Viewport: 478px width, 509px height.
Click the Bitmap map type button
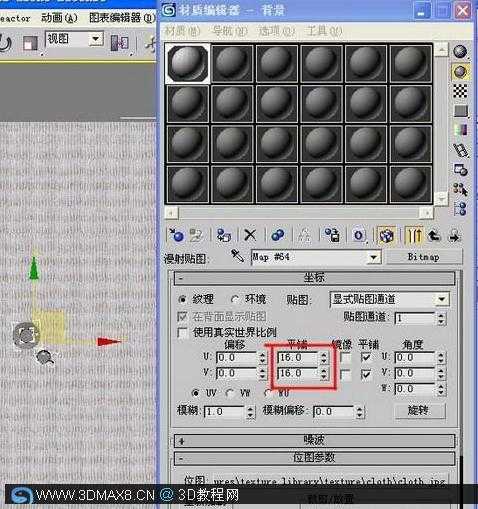424,257
